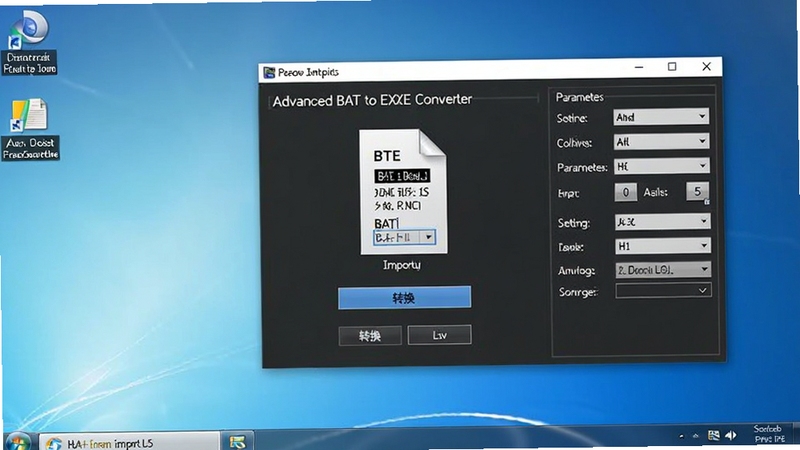800x450 pixels.
Task: Click the small 转换 button beside Lsv
Action: pos(370,336)
